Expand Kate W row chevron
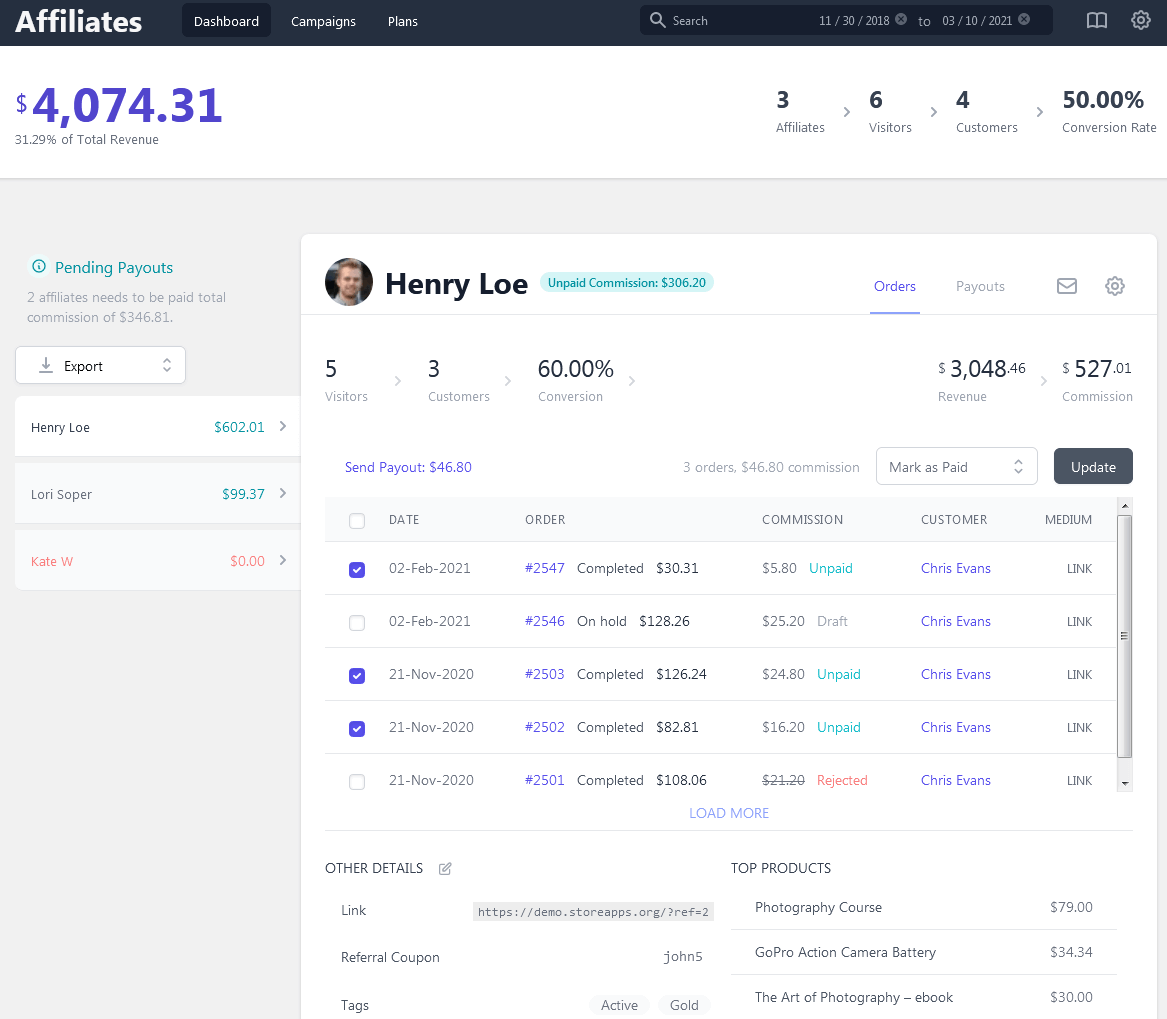Screen dimensions: 1167x1019 click(x=283, y=560)
